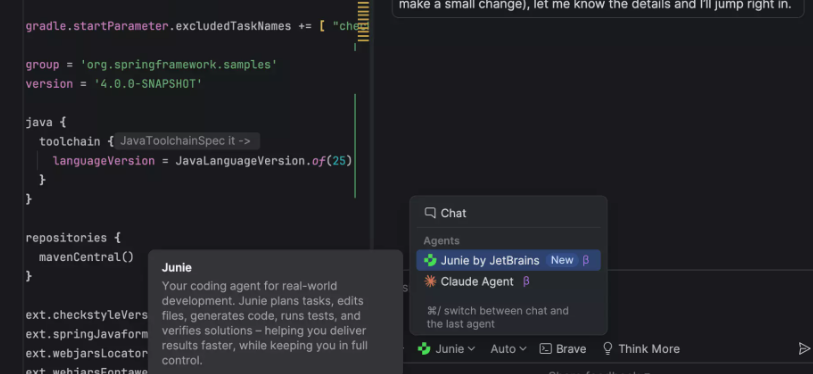Click the ext.checkstyleVers line
The height and width of the screenshot is (374, 813).
pos(87,315)
